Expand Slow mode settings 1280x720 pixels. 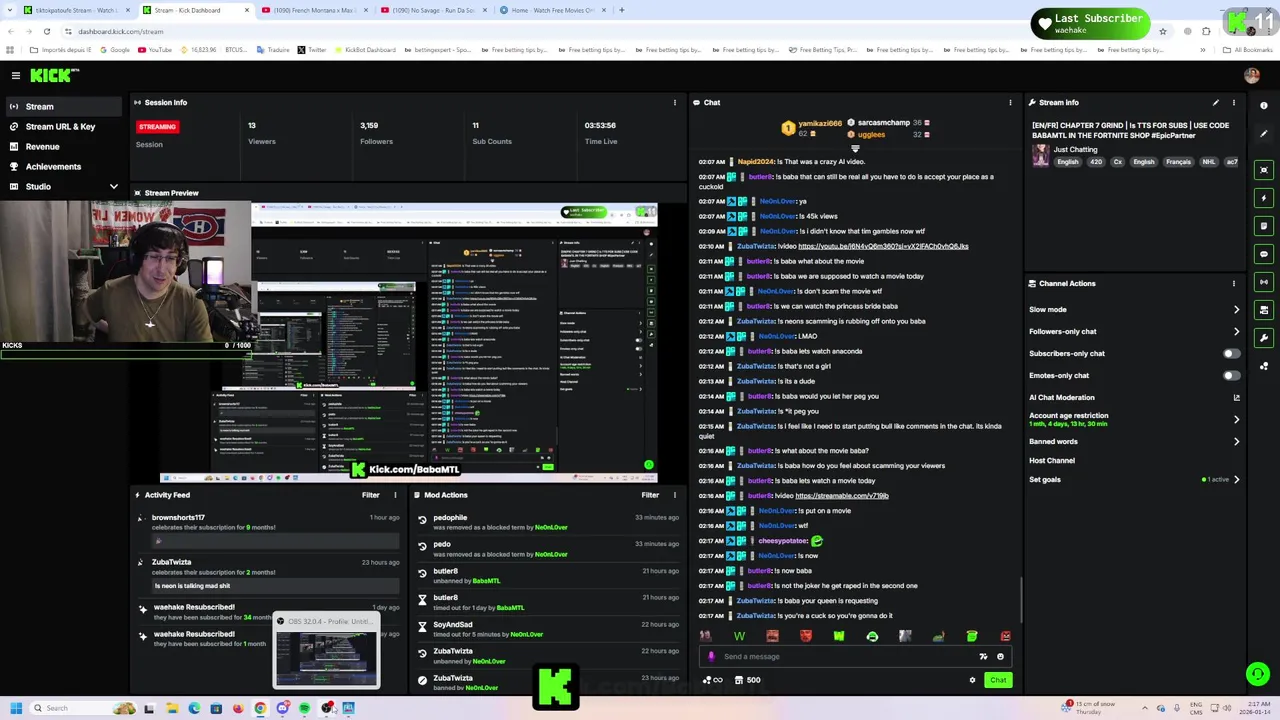pos(1236,309)
